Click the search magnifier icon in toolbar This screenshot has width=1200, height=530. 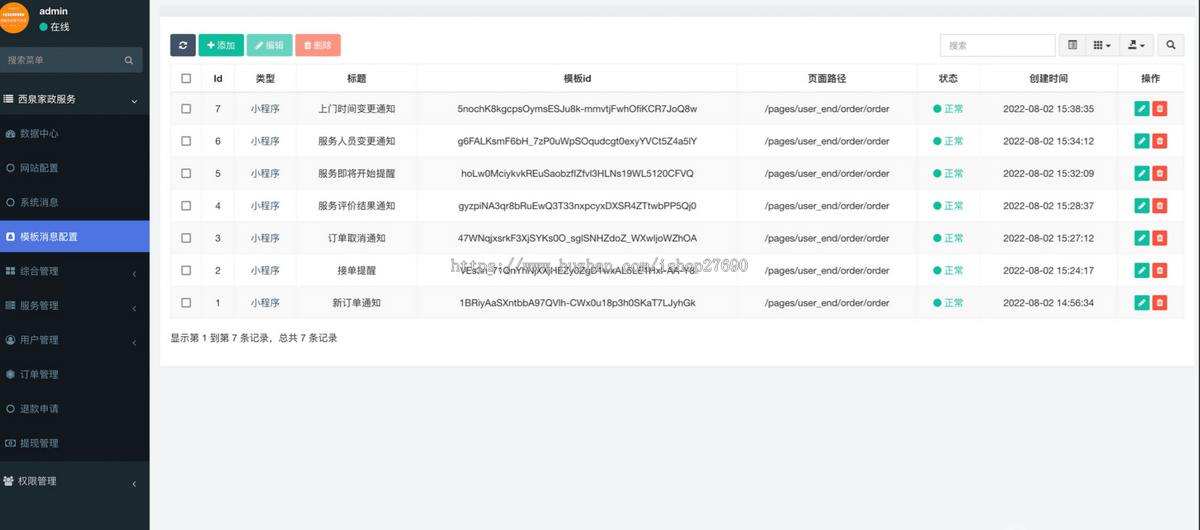(x=1171, y=45)
